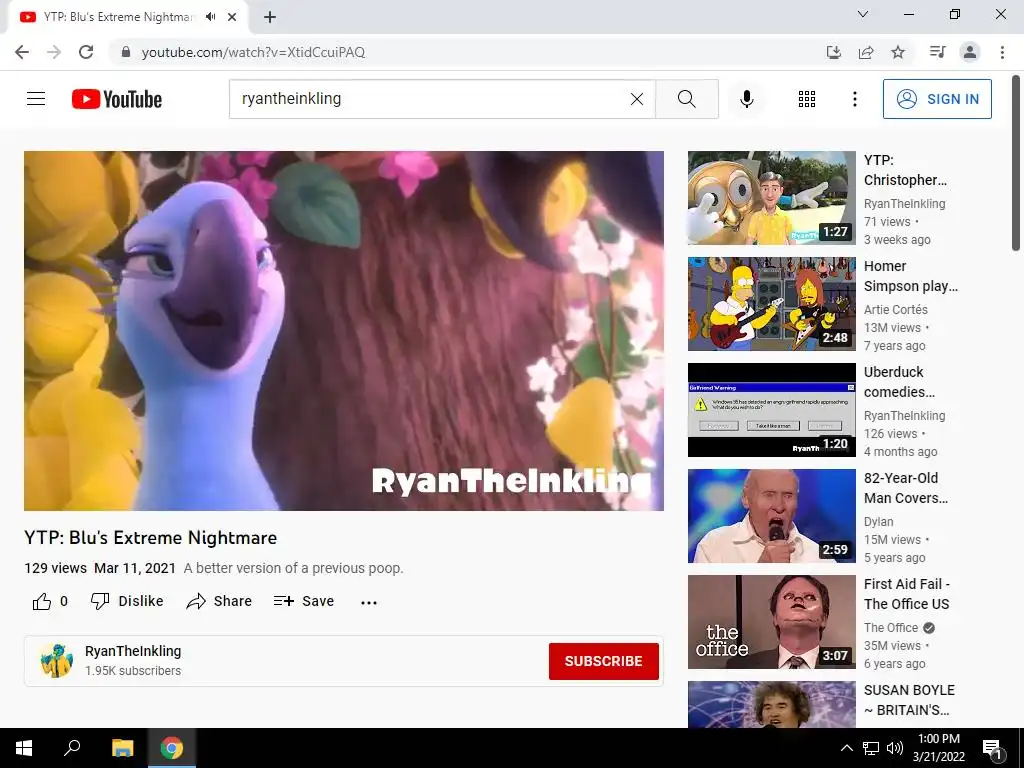Open Windows Start menu
1024x768 pixels.
click(24, 748)
